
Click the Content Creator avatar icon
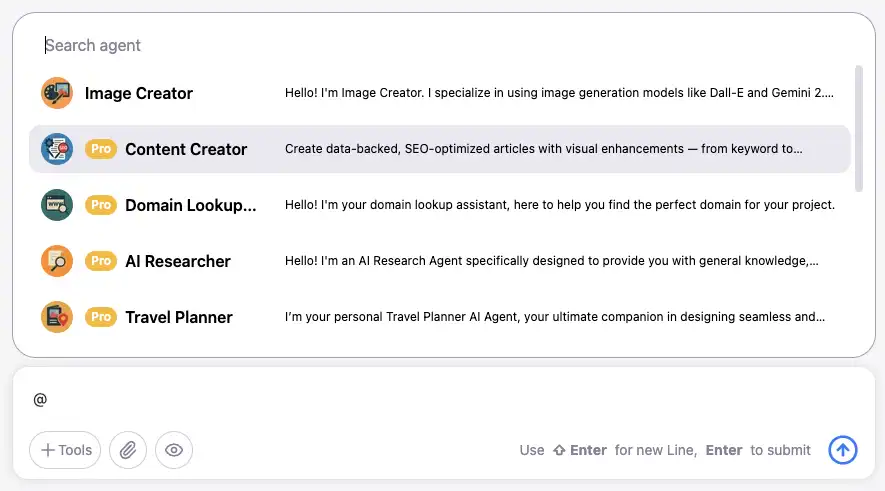coord(56,149)
